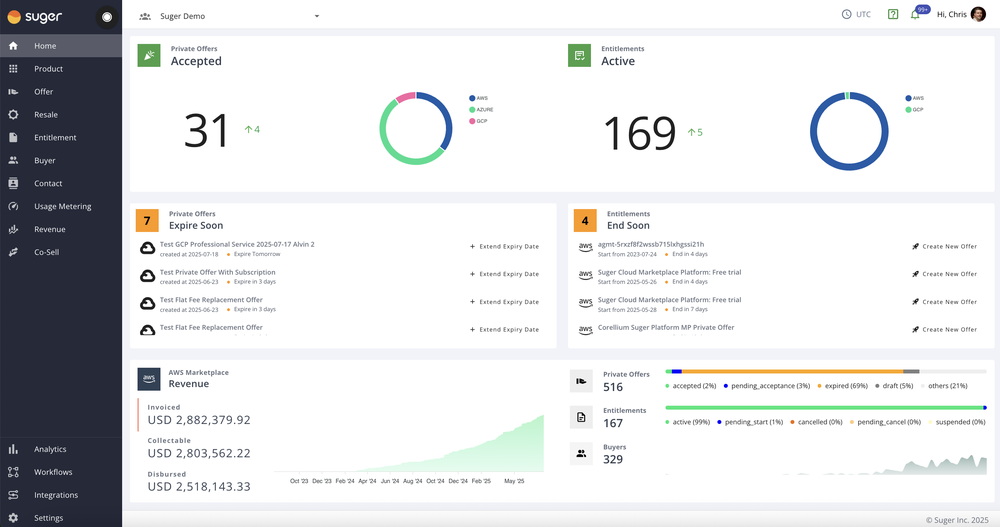Click the private offers status progress bar
Screen dimensions: 1000x527
click(826, 371)
